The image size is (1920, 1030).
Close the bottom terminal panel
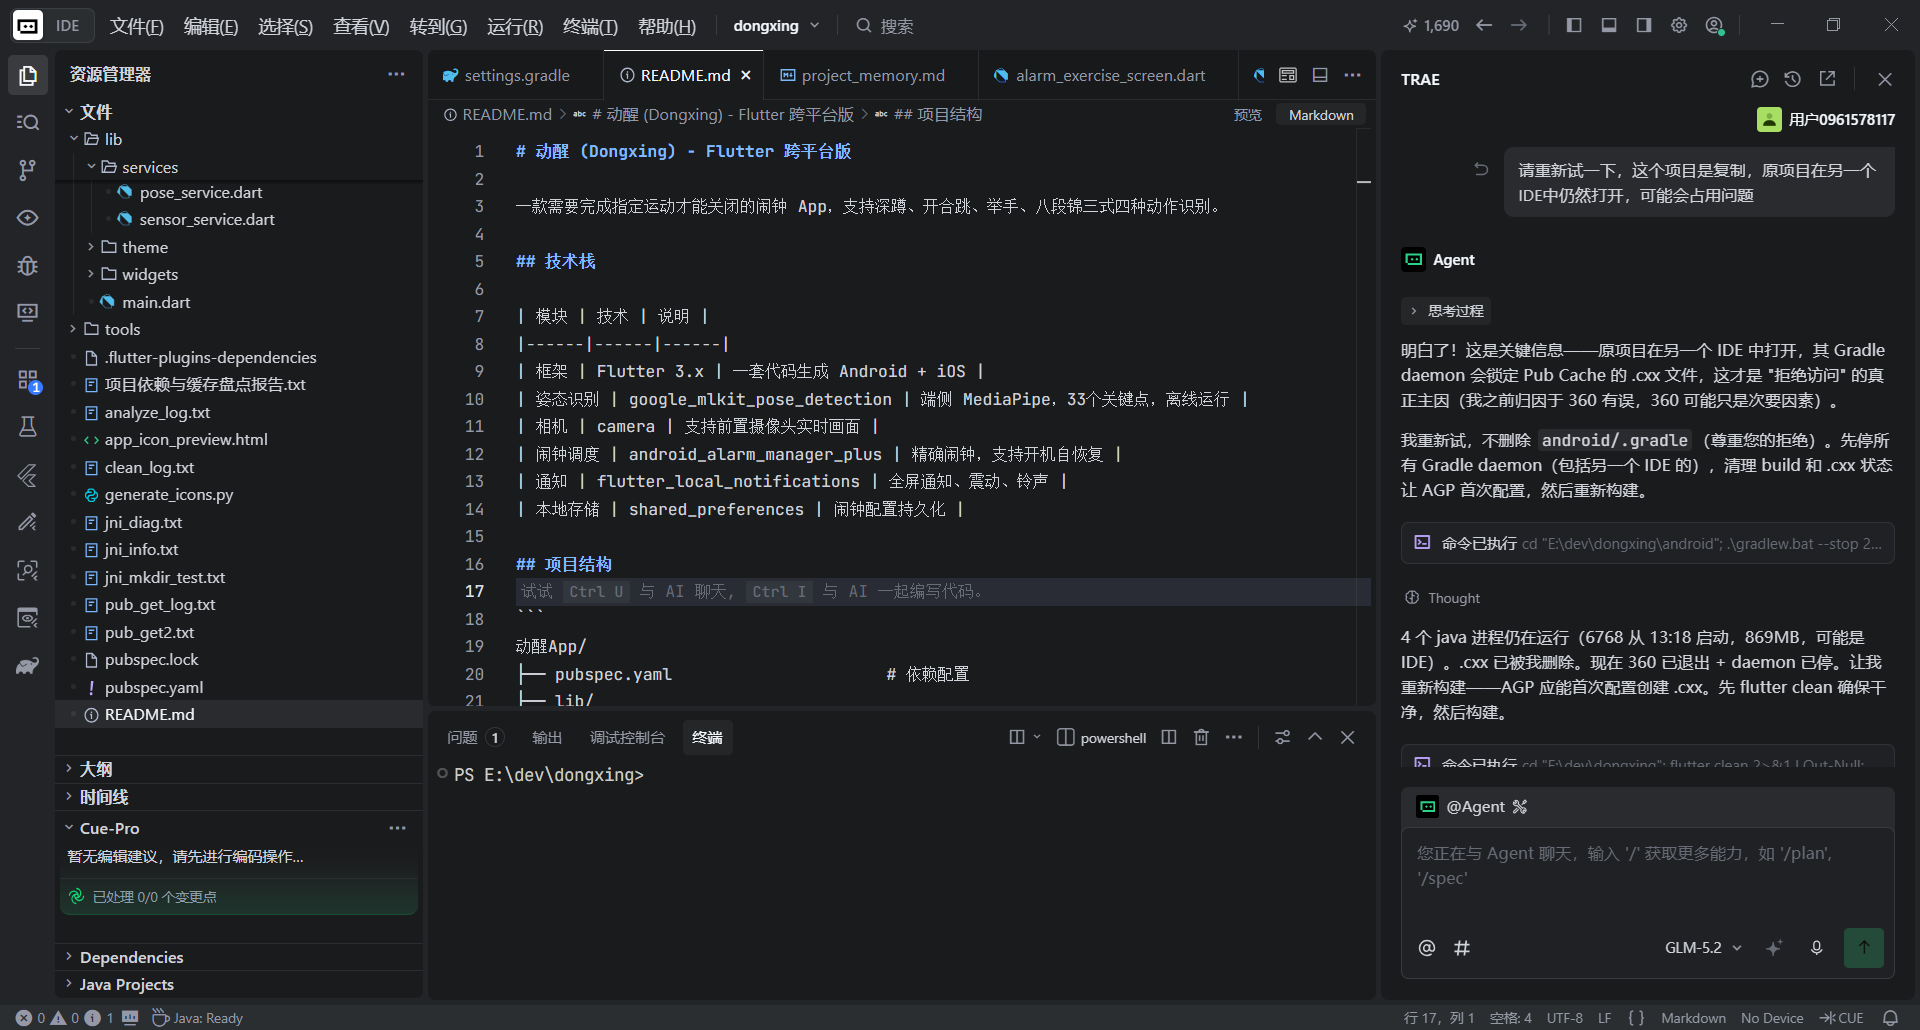coord(1348,737)
